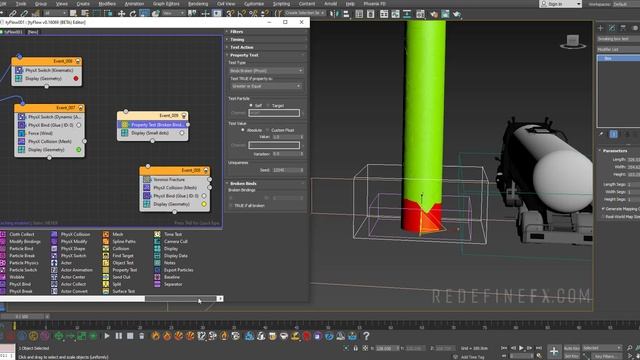Click the Pause button in bottom toolbar
This screenshot has width=640, height=360.
(x=119, y=336)
